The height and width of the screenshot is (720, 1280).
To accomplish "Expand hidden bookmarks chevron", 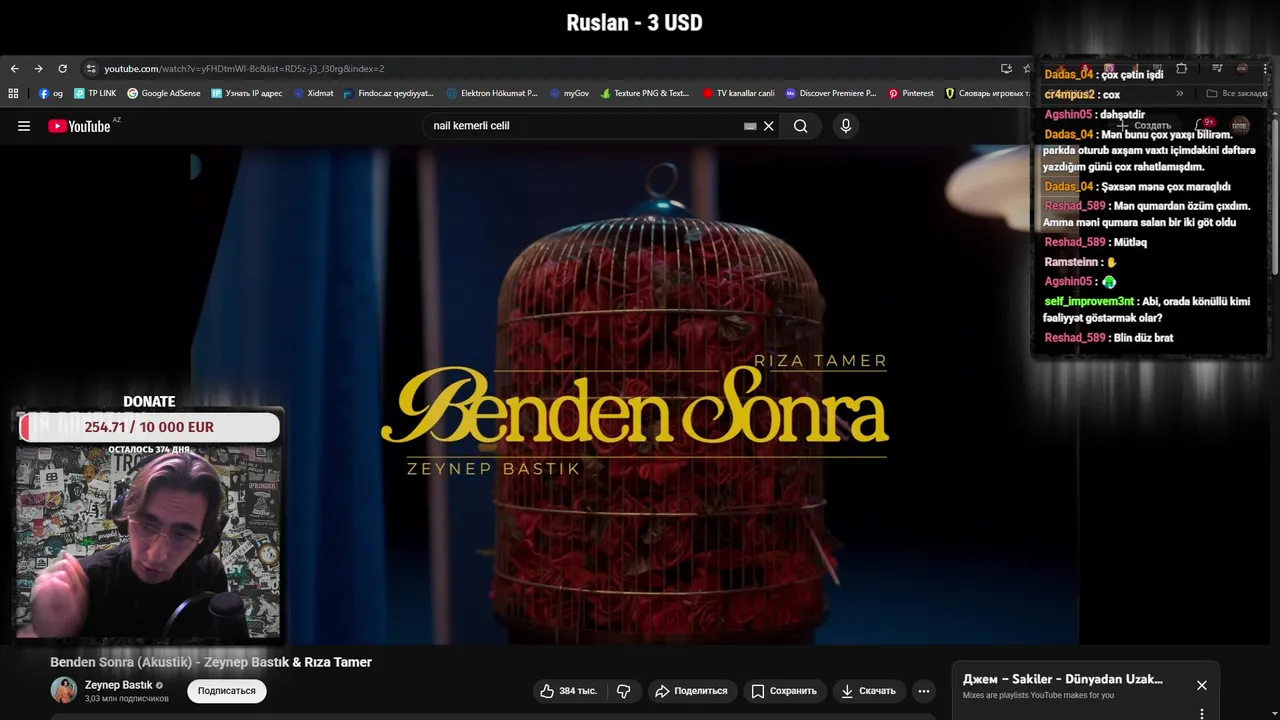I will point(1180,93).
